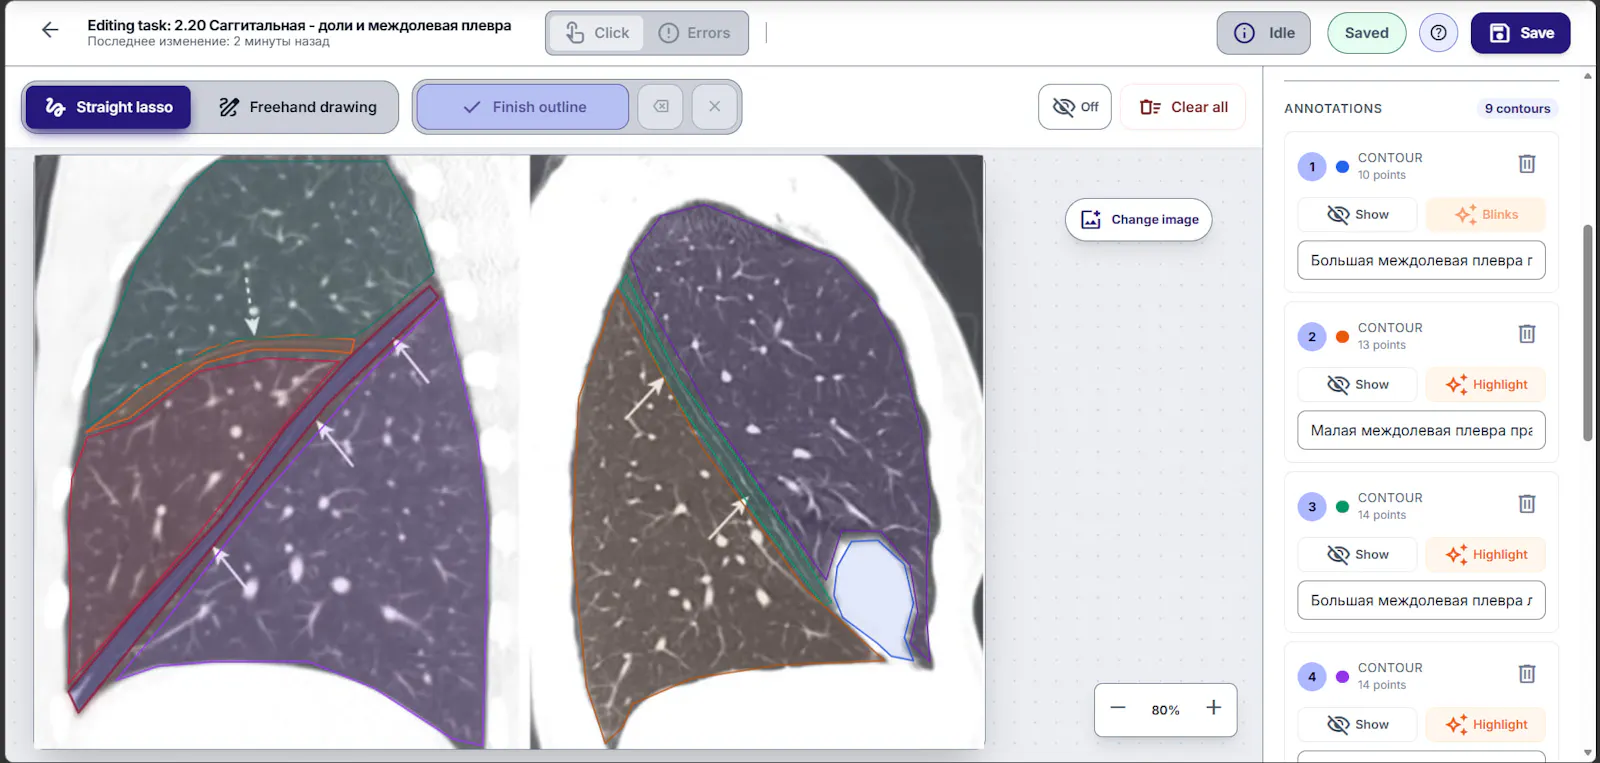
Task: Delete contour 1 with the trash icon
Action: 1527,164
